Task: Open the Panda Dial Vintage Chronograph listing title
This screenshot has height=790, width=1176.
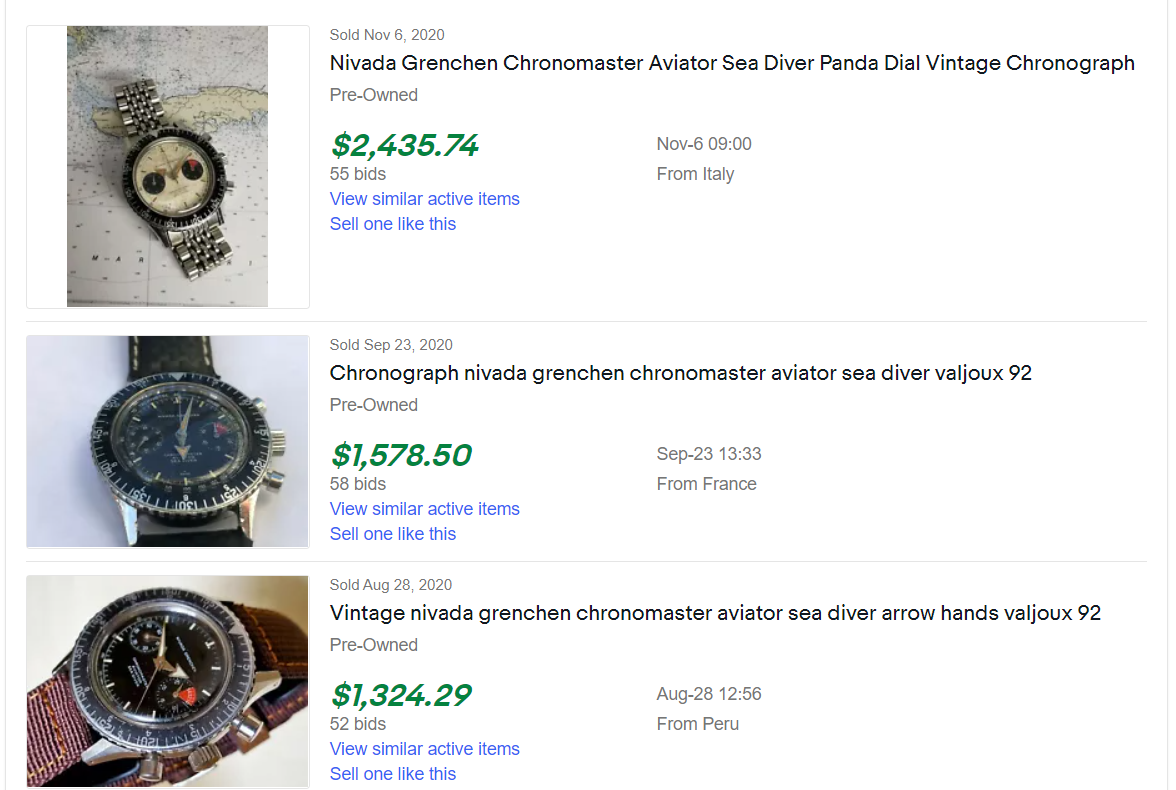Action: point(732,63)
